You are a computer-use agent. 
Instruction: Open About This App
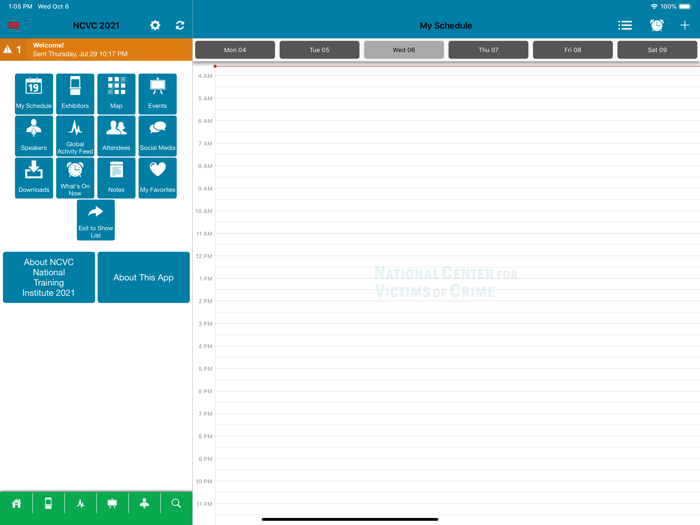144,277
